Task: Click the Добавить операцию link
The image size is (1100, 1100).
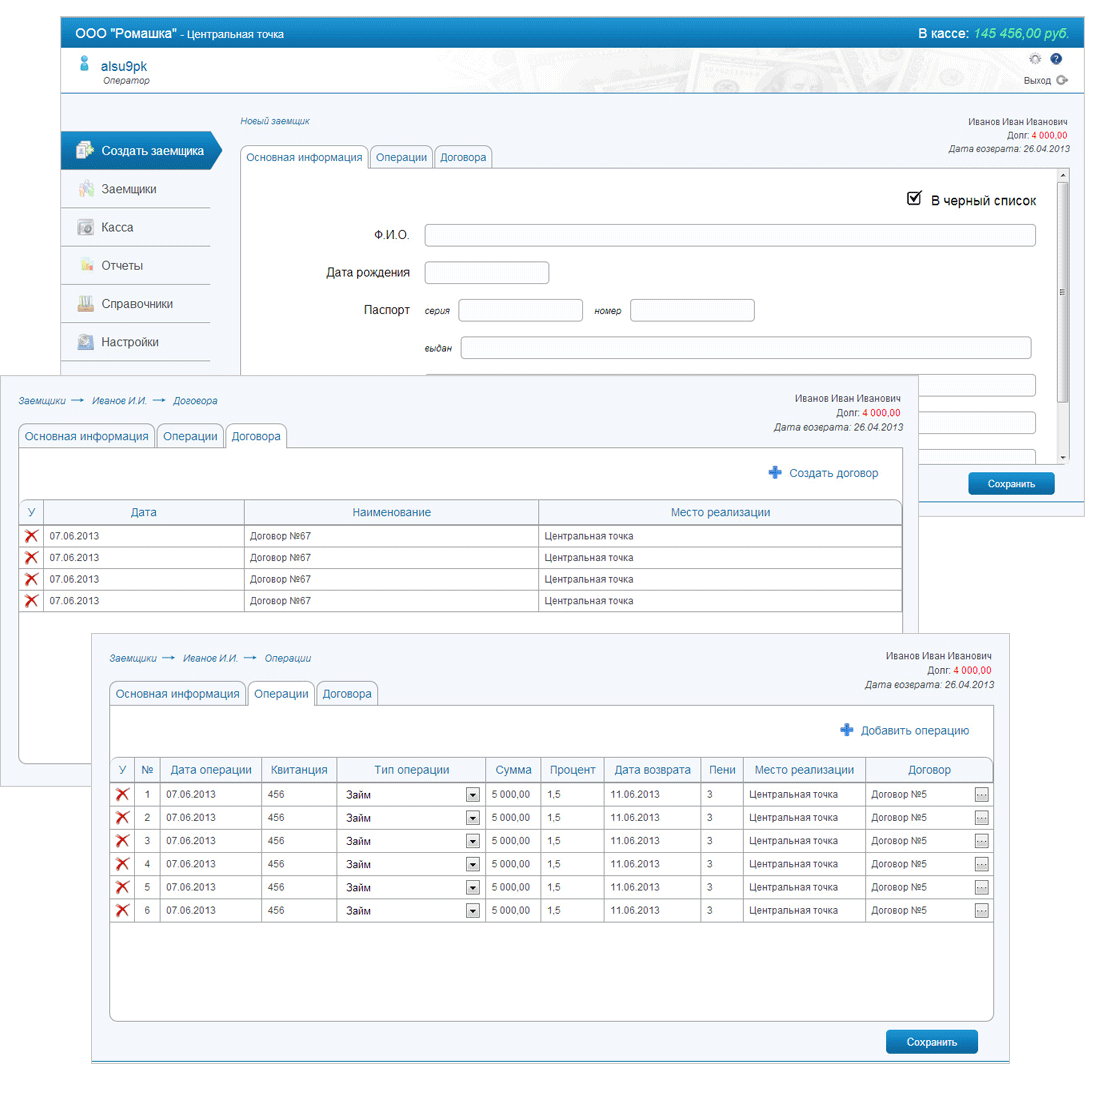Action: 915,730
